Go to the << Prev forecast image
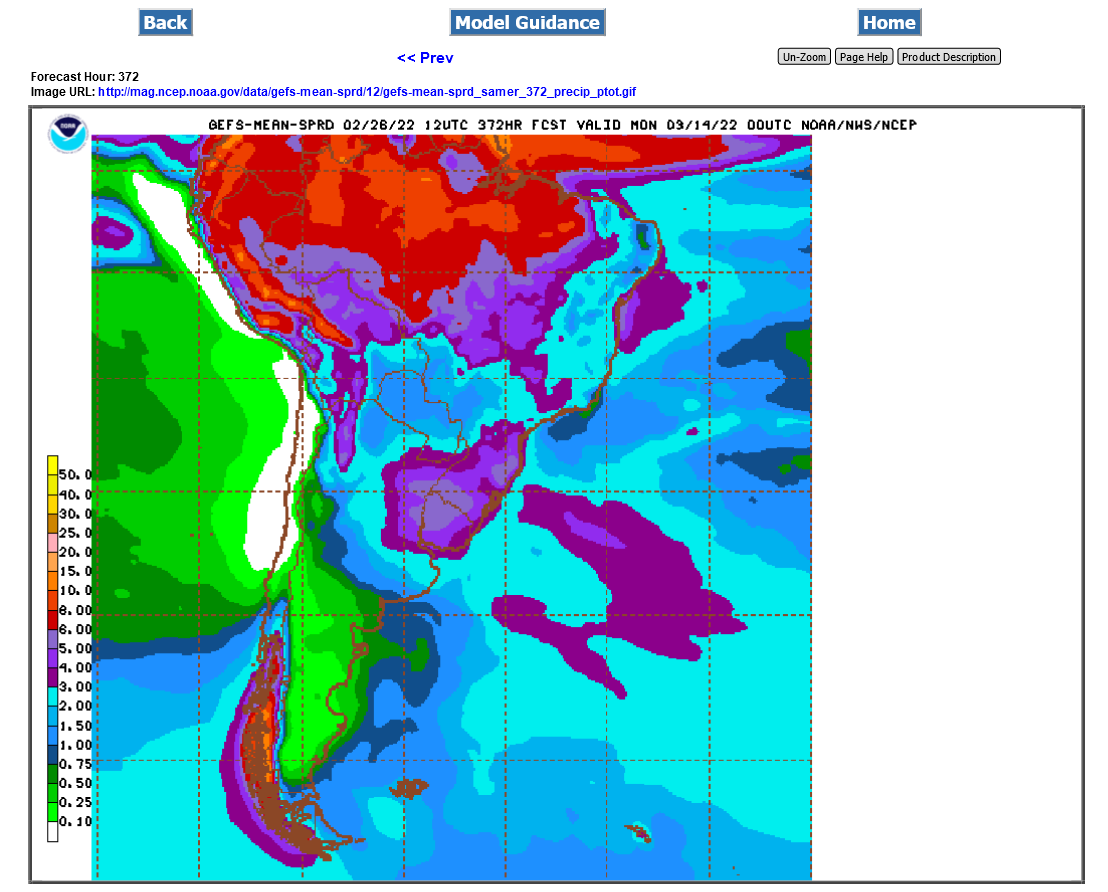The image size is (1108, 892). click(x=425, y=58)
